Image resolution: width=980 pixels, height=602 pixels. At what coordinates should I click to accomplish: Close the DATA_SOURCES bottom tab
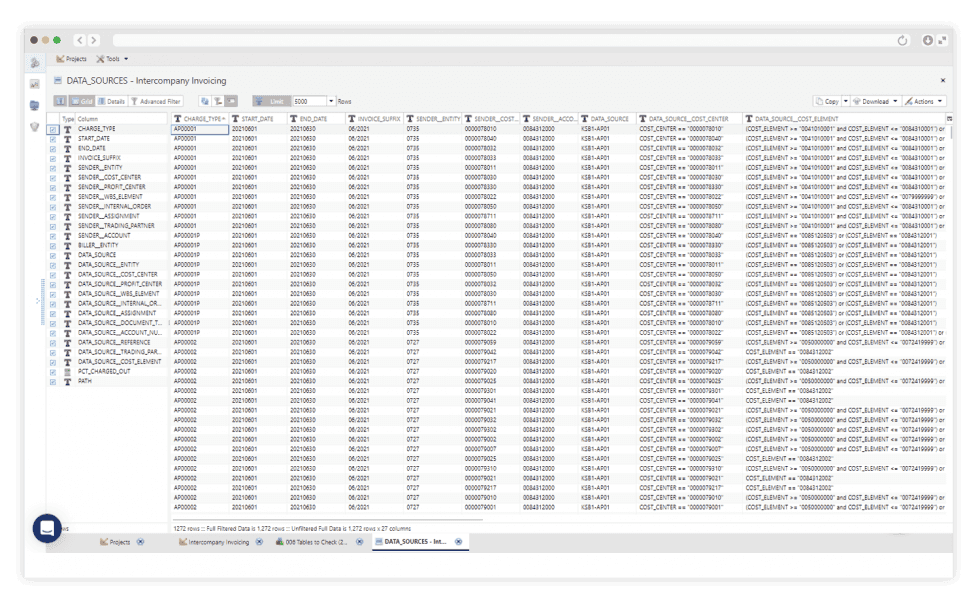tap(458, 542)
